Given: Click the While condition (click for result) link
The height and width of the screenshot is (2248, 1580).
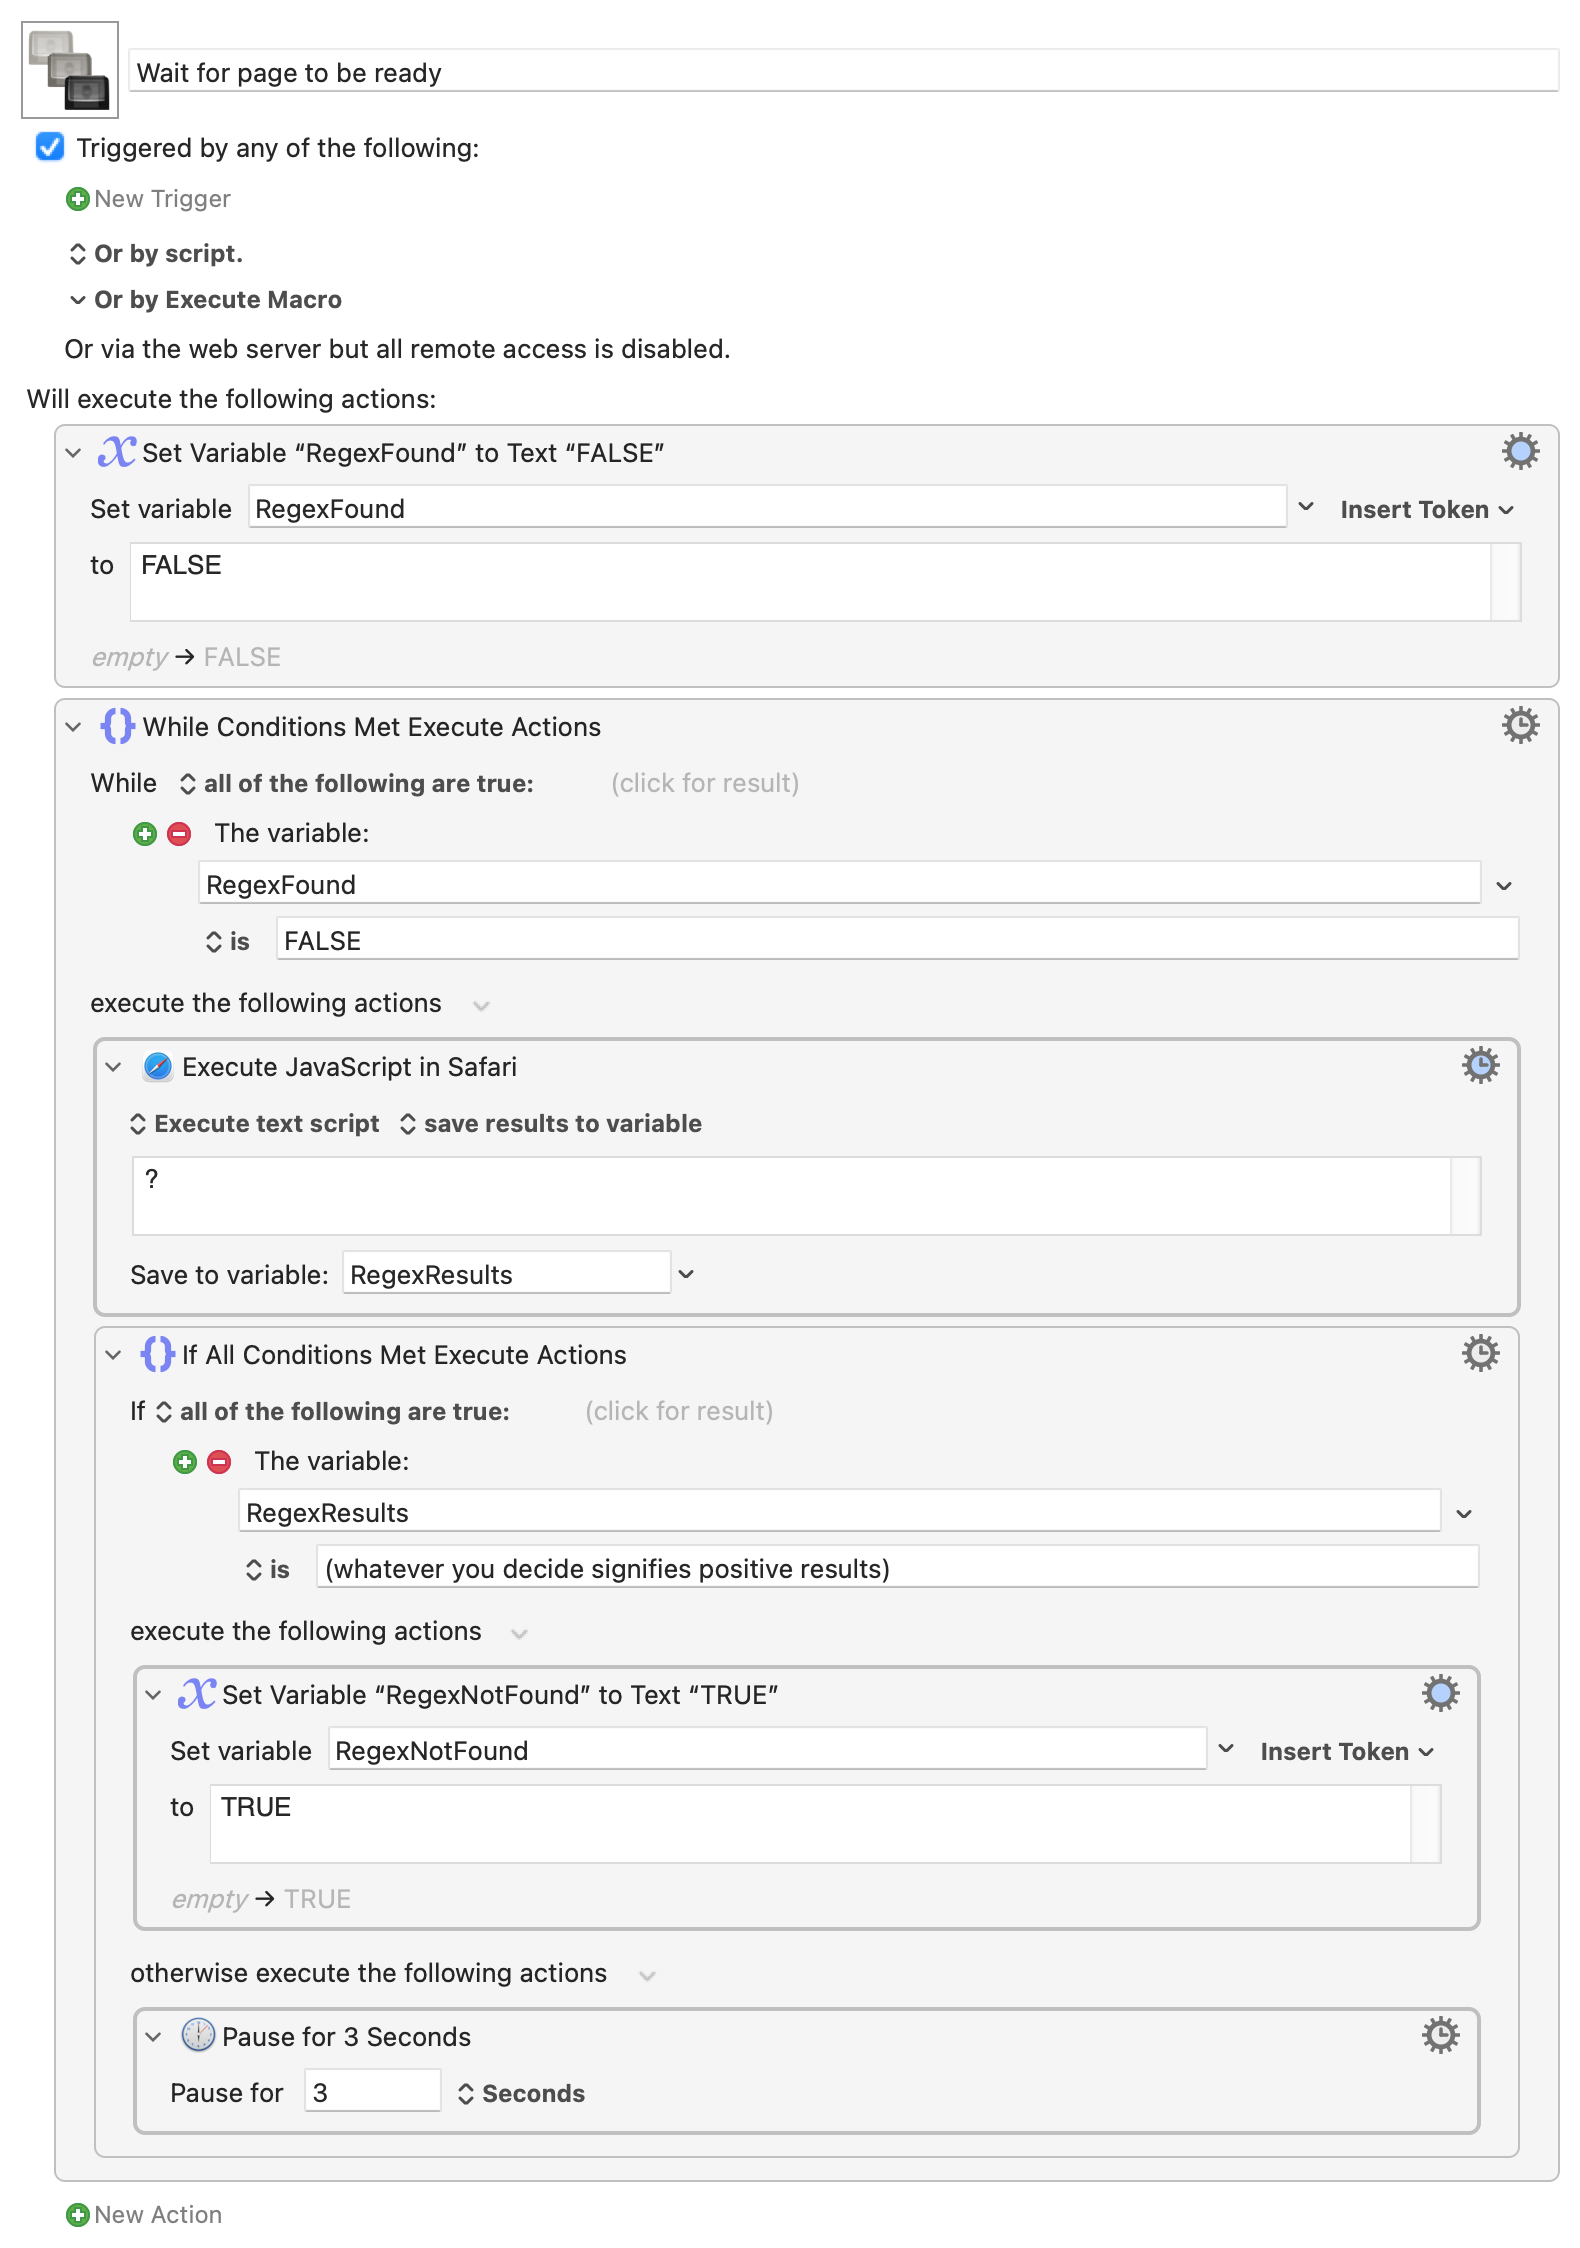Looking at the screenshot, I should pos(705,783).
